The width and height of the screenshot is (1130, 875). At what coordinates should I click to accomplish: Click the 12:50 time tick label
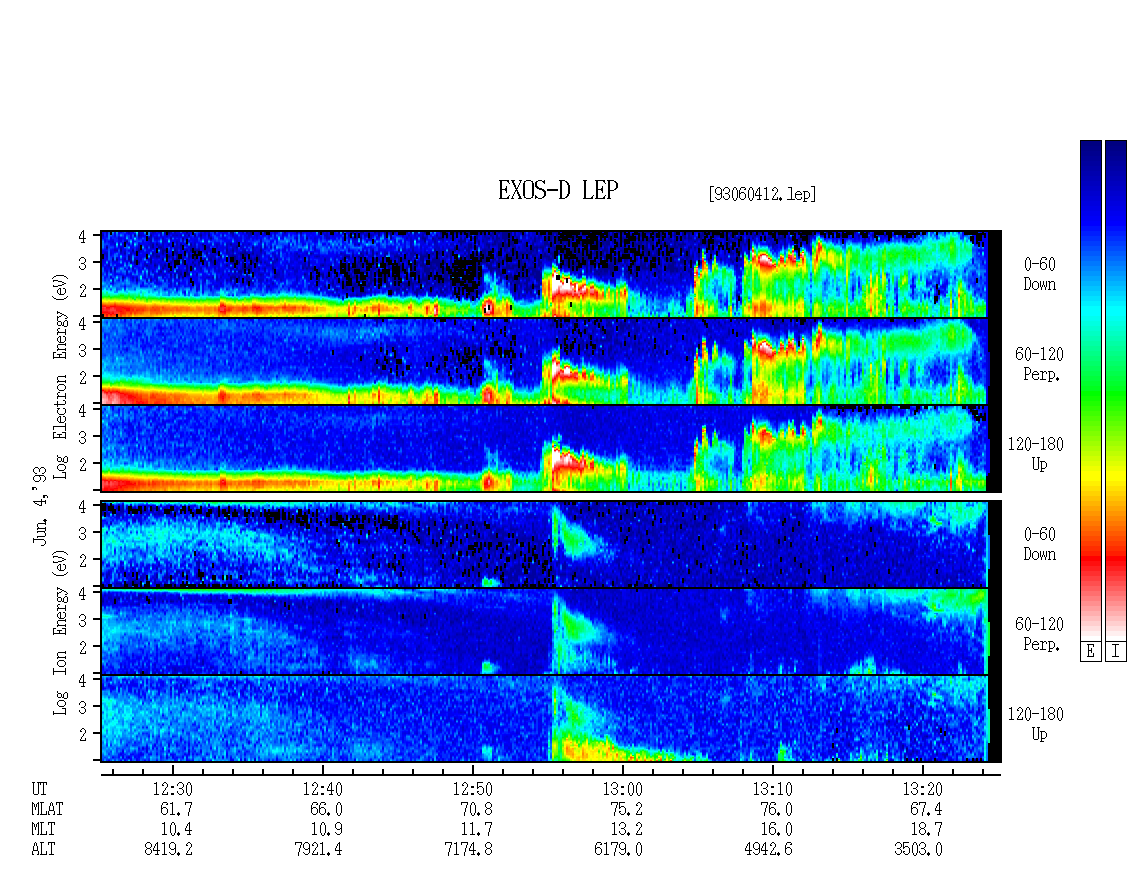pos(472,789)
